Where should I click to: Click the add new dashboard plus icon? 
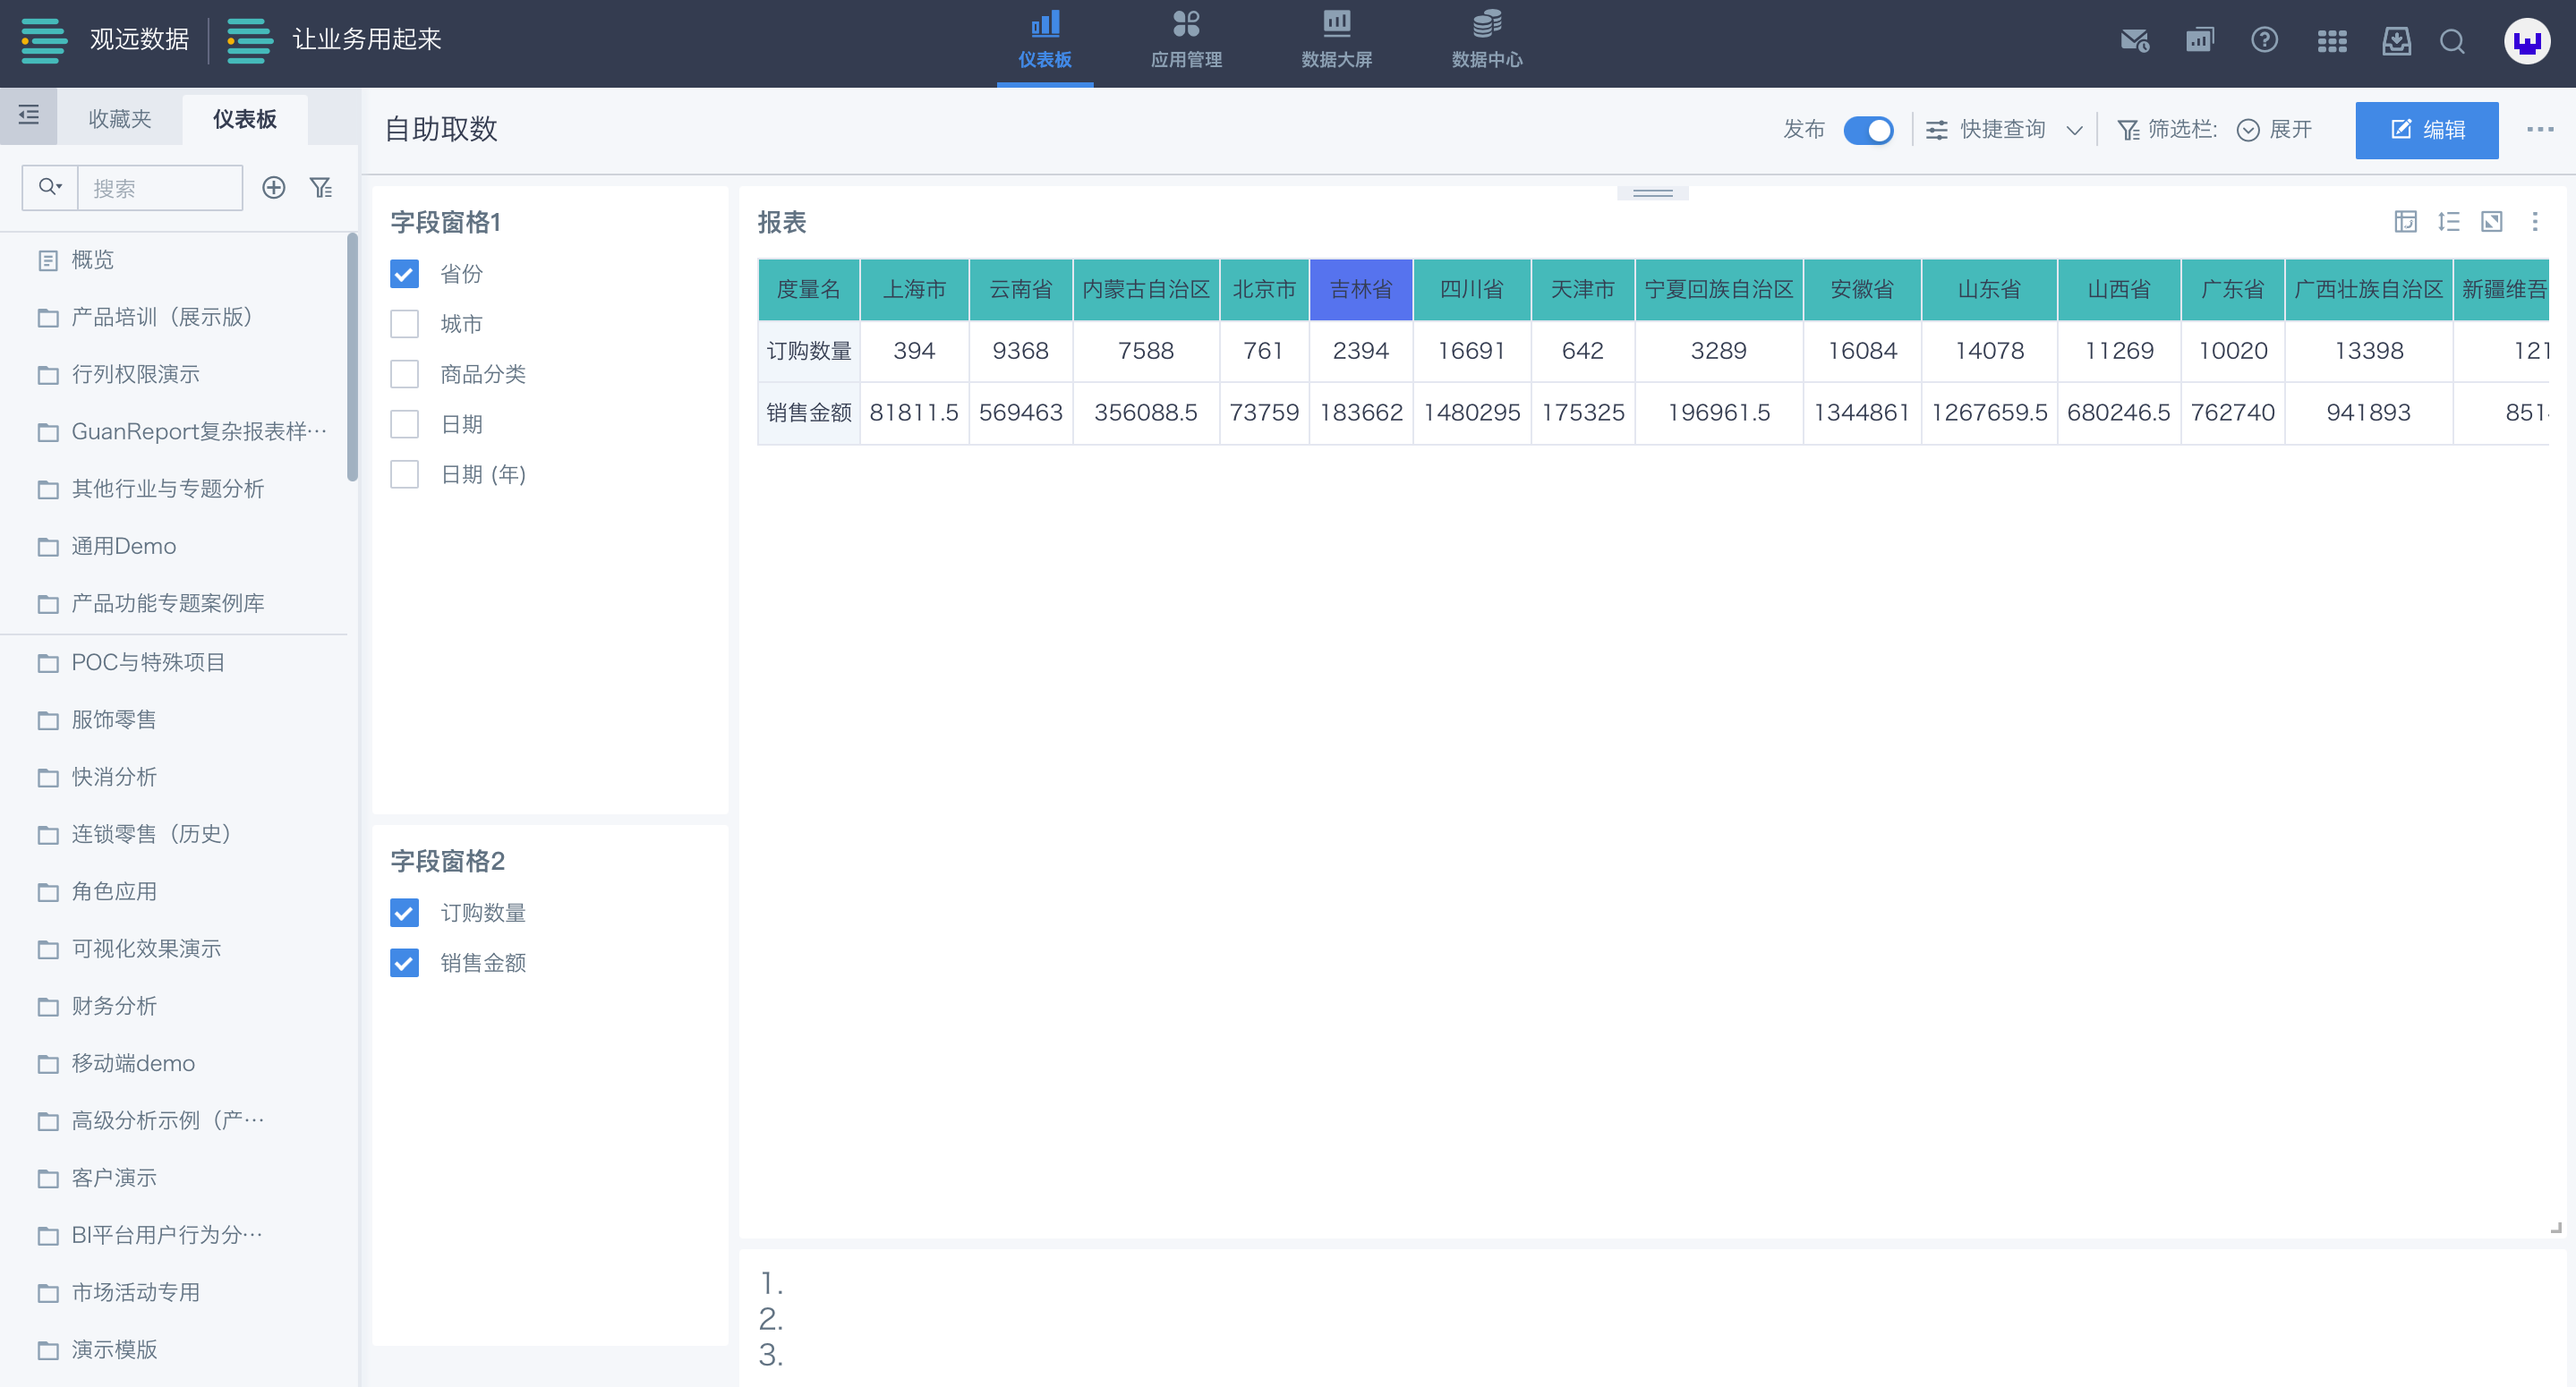coord(273,188)
